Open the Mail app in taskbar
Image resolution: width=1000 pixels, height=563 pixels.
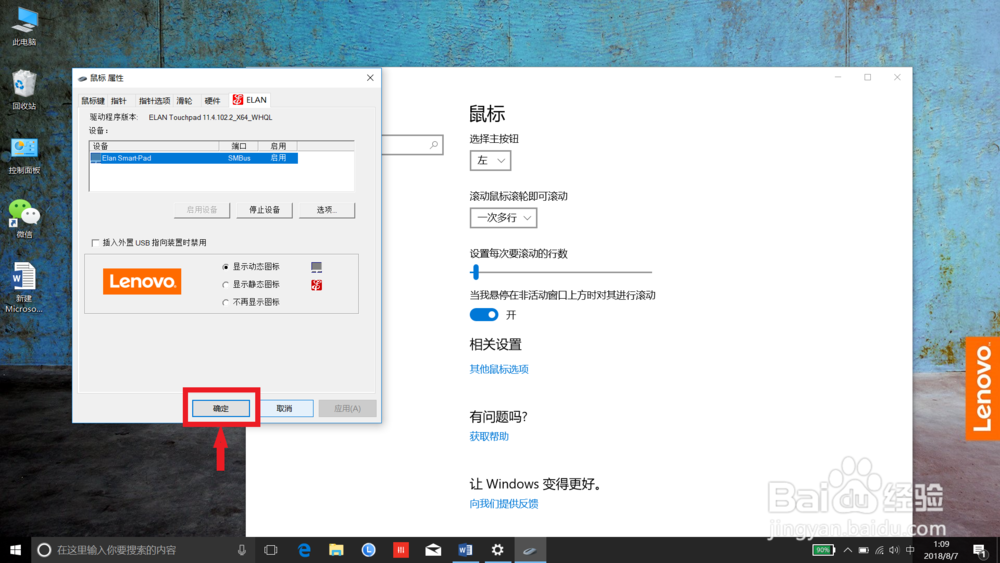[433, 550]
